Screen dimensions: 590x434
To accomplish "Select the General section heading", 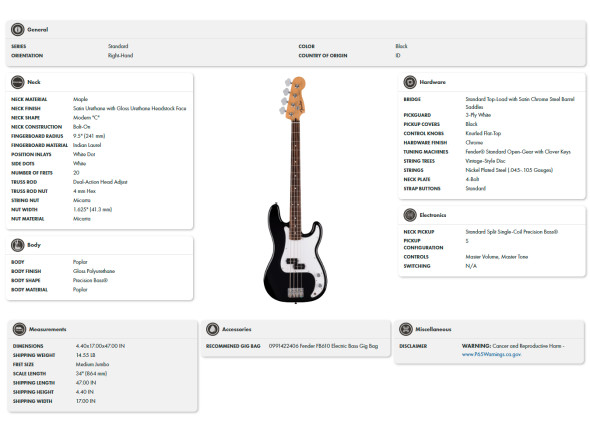I will pos(38,29).
